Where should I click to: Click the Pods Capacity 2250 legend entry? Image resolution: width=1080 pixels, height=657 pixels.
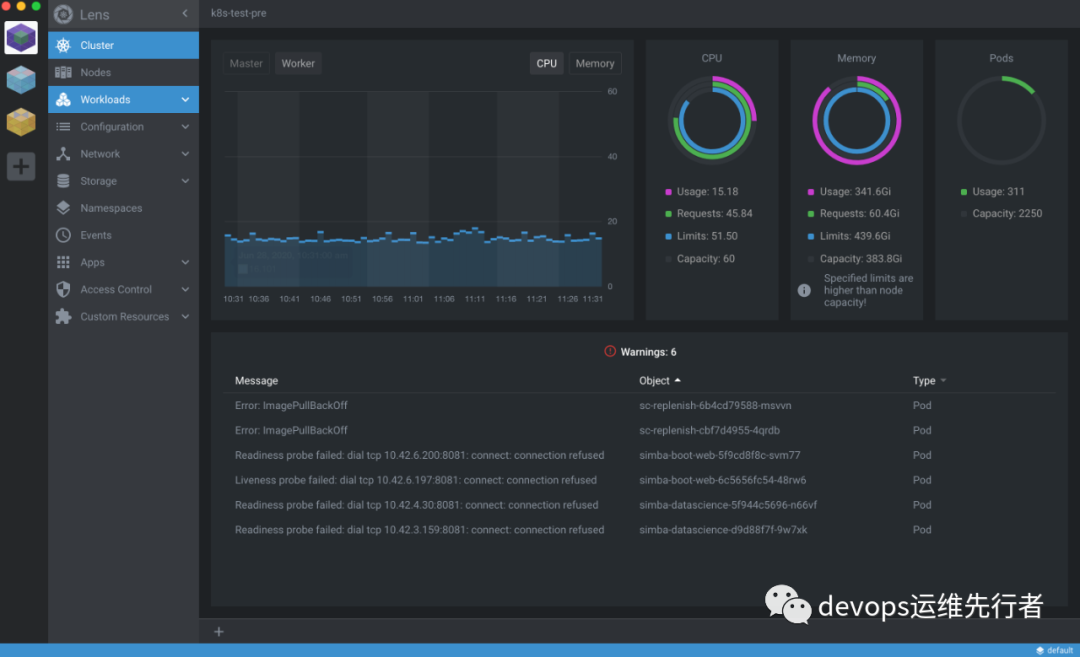click(x=1001, y=213)
